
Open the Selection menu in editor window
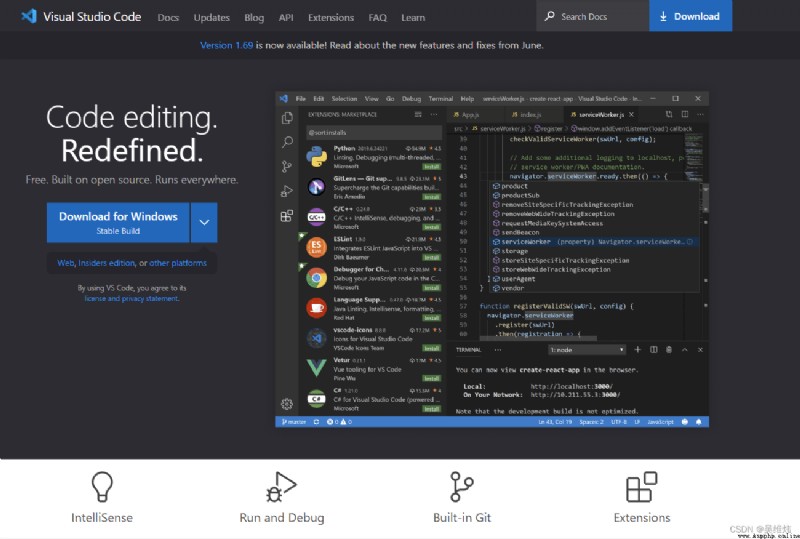(x=344, y=99)
